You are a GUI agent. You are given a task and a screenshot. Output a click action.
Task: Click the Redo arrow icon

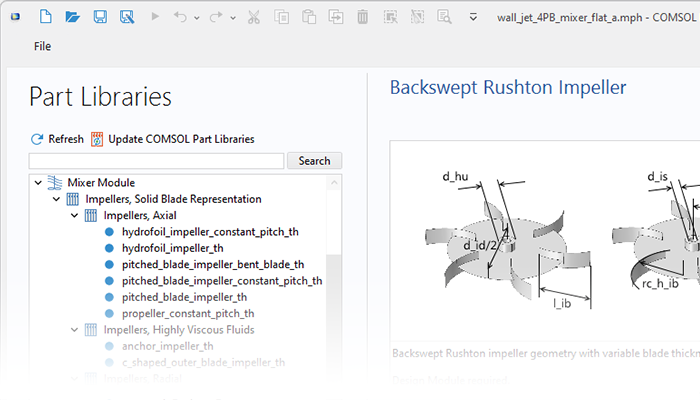pyautogui.click(x=216, y=17)
